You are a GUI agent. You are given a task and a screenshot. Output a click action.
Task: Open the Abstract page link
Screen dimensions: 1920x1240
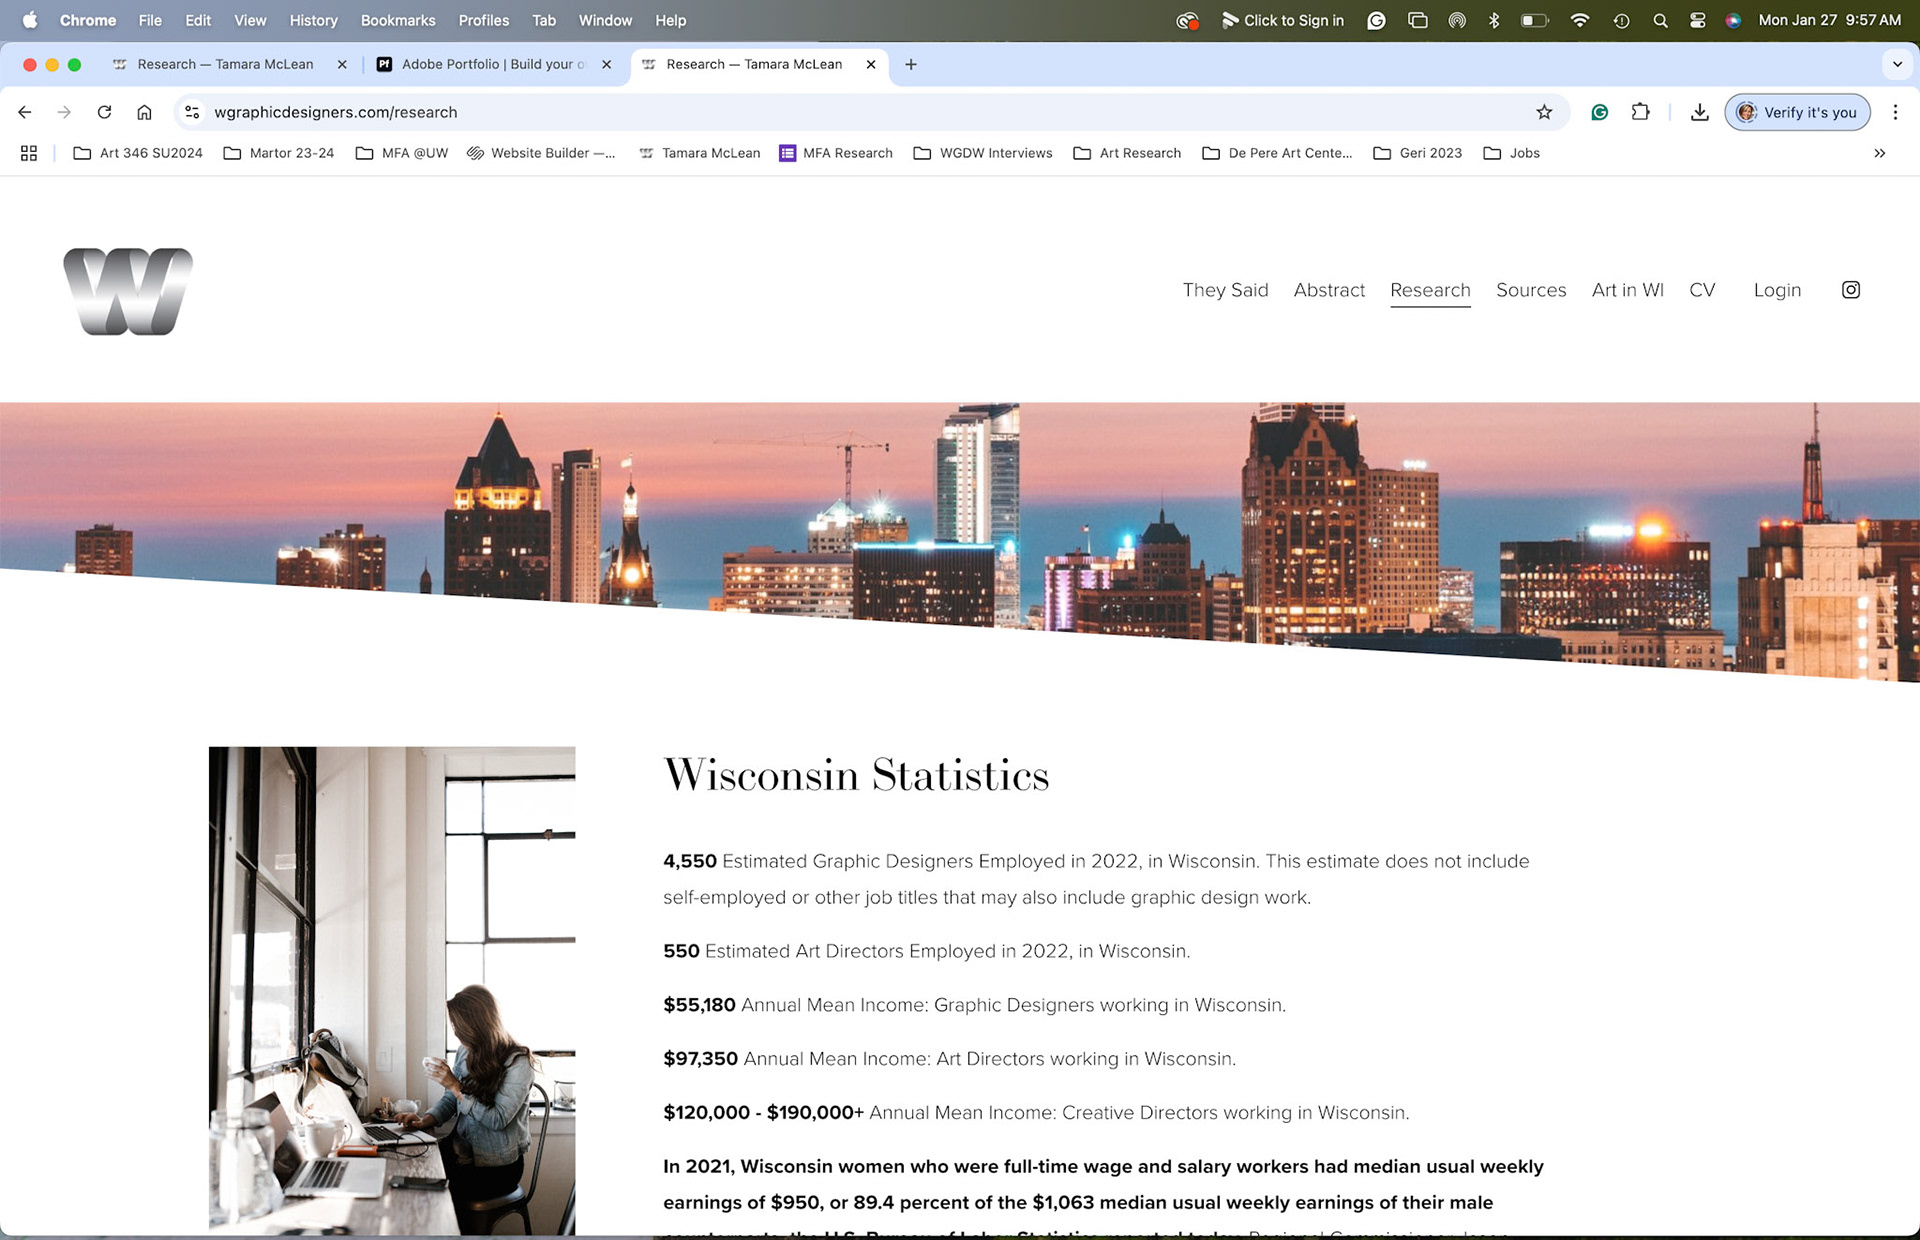click(1329, 290)
